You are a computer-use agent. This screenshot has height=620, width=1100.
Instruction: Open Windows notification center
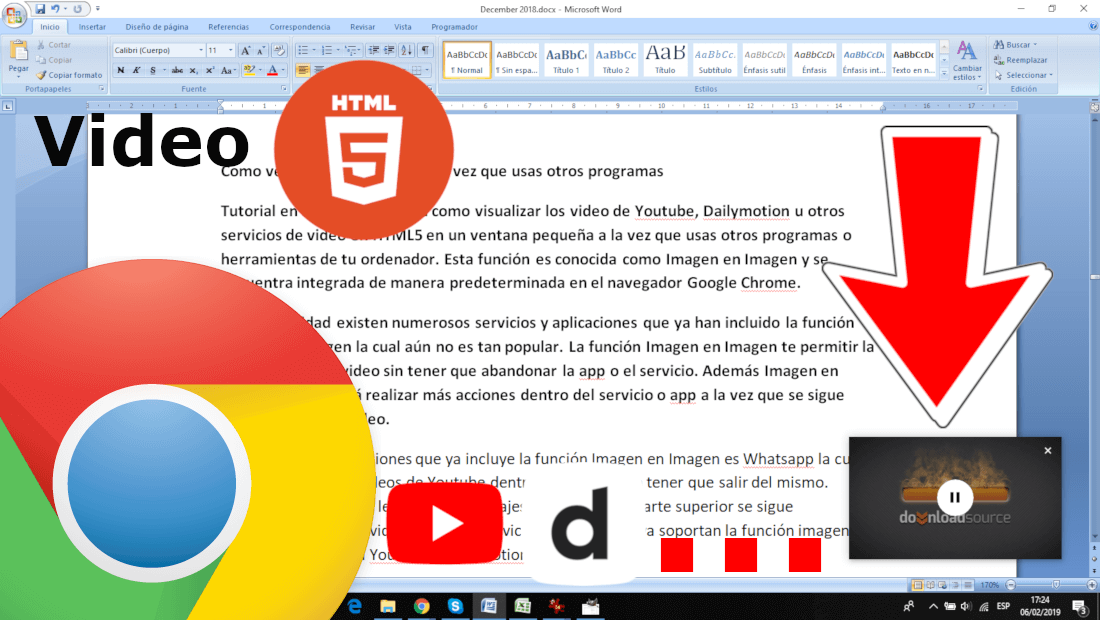click(x=1080, y=606)
